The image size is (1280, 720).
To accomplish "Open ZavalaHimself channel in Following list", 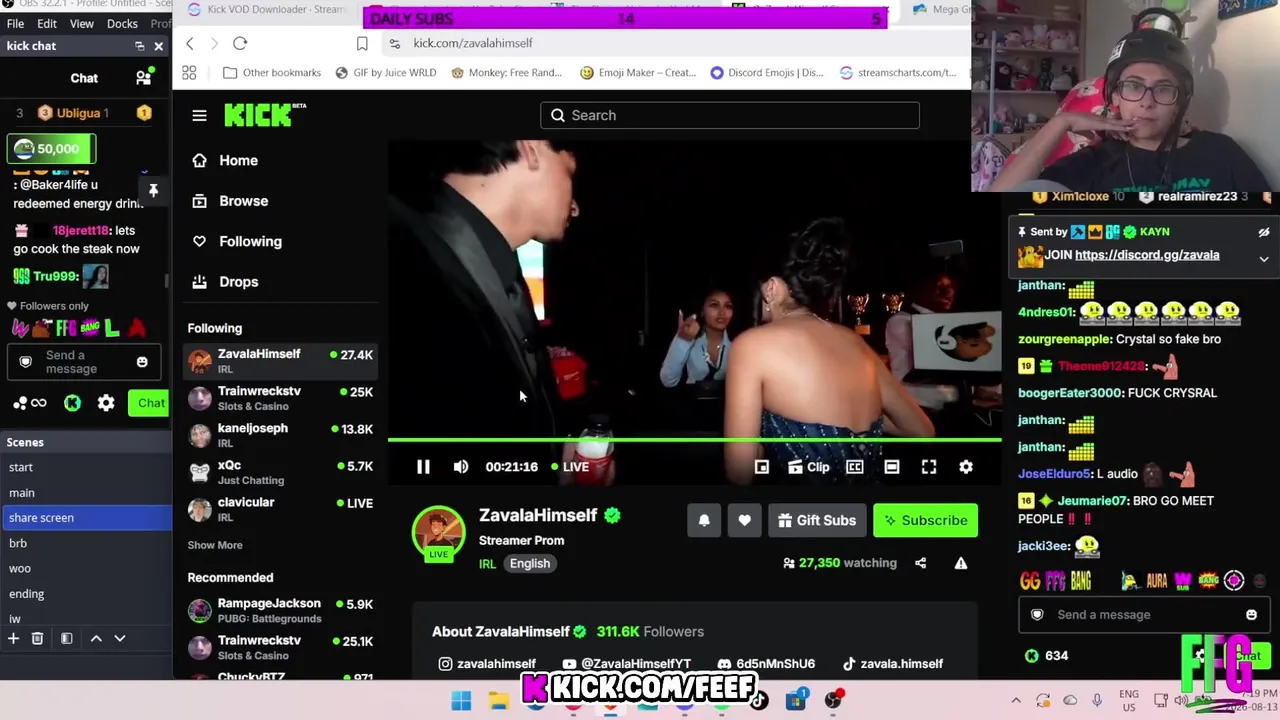I will [x=280, y=361].
